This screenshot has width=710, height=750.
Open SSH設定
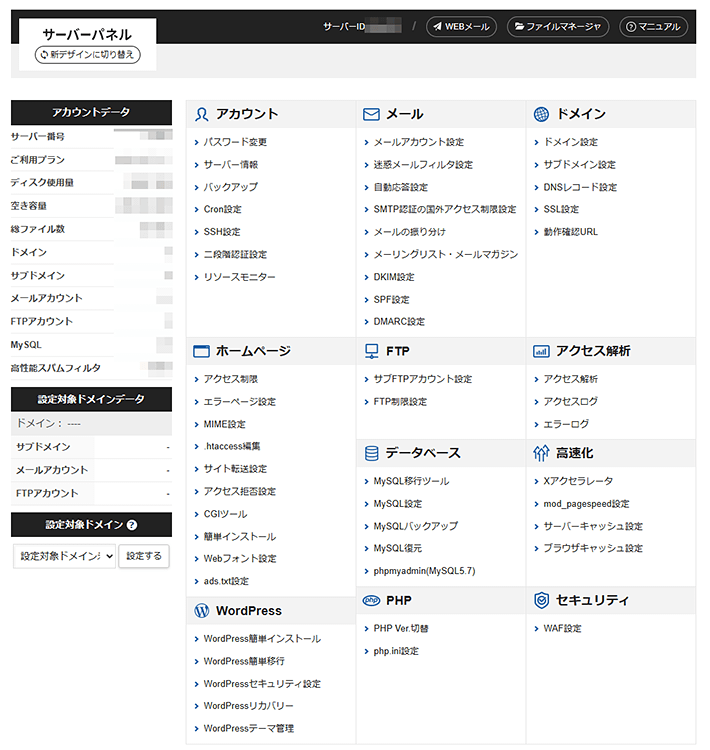[x=222, y=232]
